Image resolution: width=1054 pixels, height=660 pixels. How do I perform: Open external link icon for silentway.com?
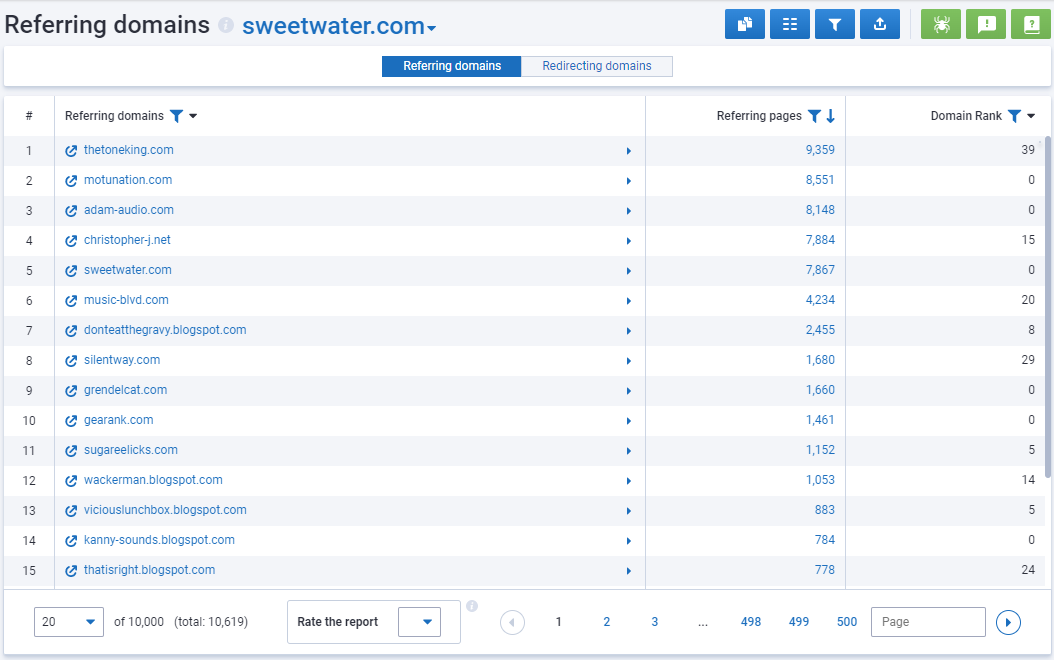[x=71, y=361]
